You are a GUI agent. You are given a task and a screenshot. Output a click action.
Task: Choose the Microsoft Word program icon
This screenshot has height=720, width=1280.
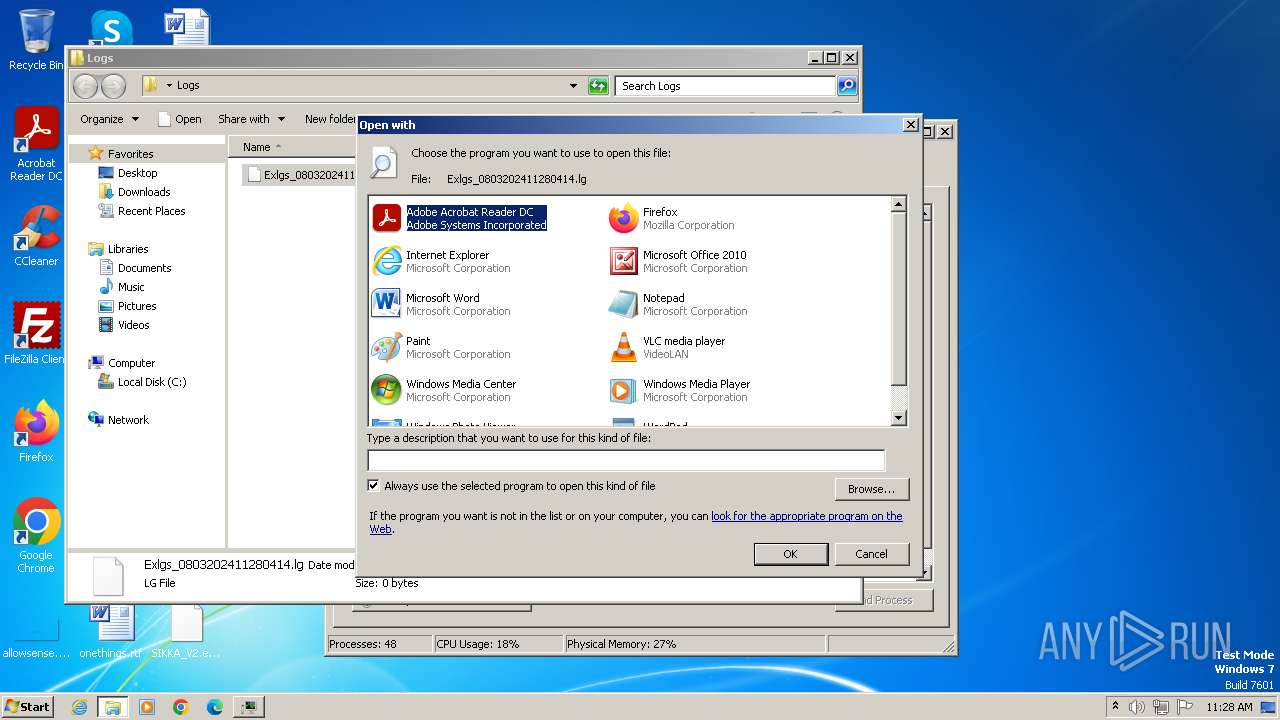pos(386,304)
